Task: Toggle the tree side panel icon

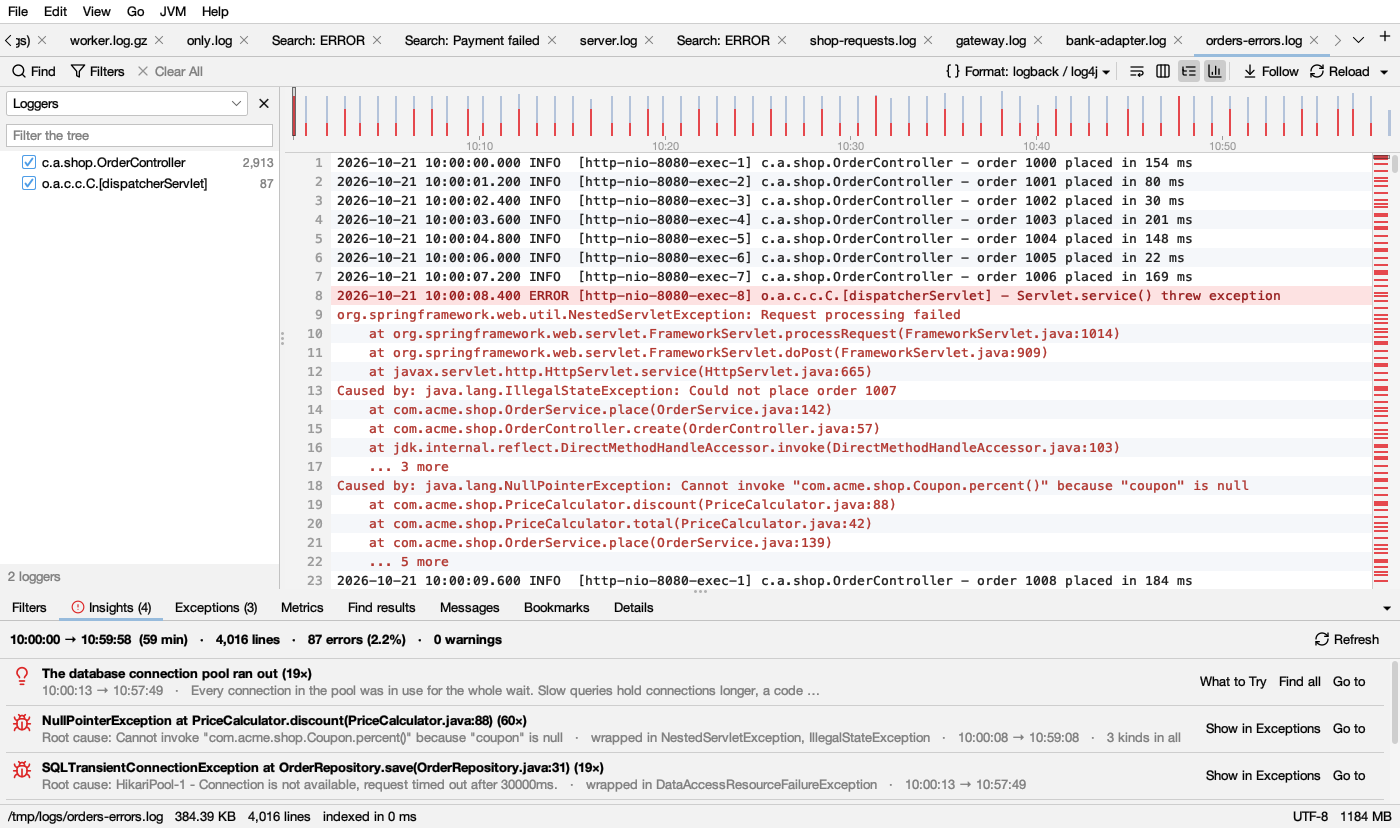Action: [1188, 71]
